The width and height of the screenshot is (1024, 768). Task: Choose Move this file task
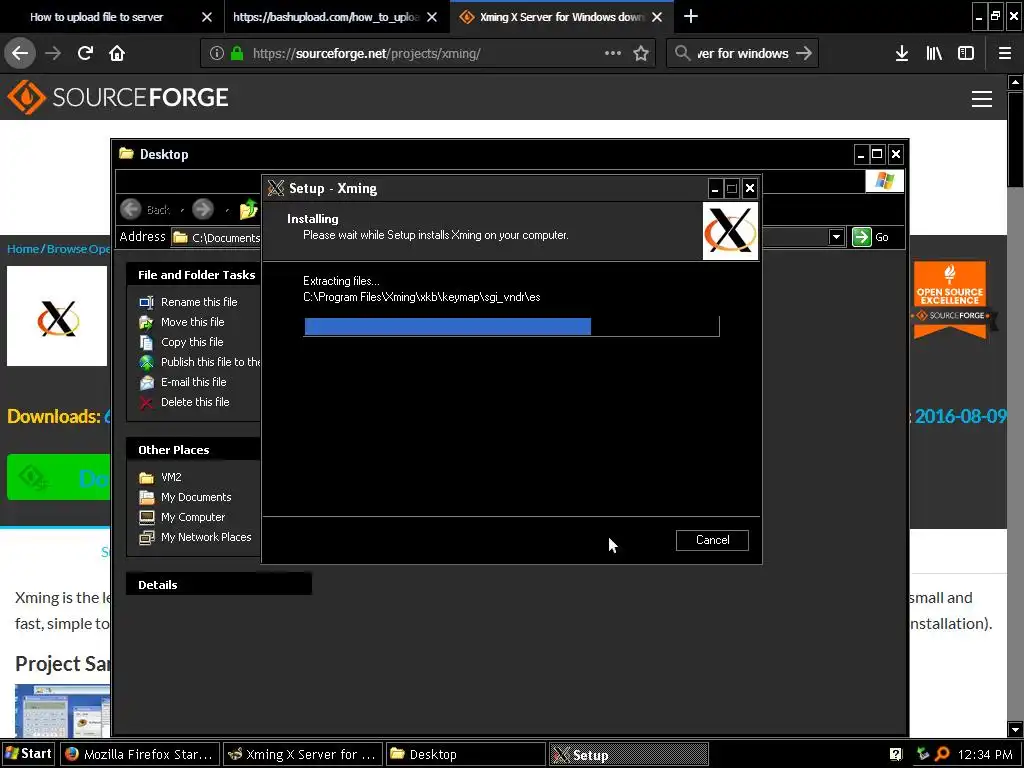(x=193, y=322)
